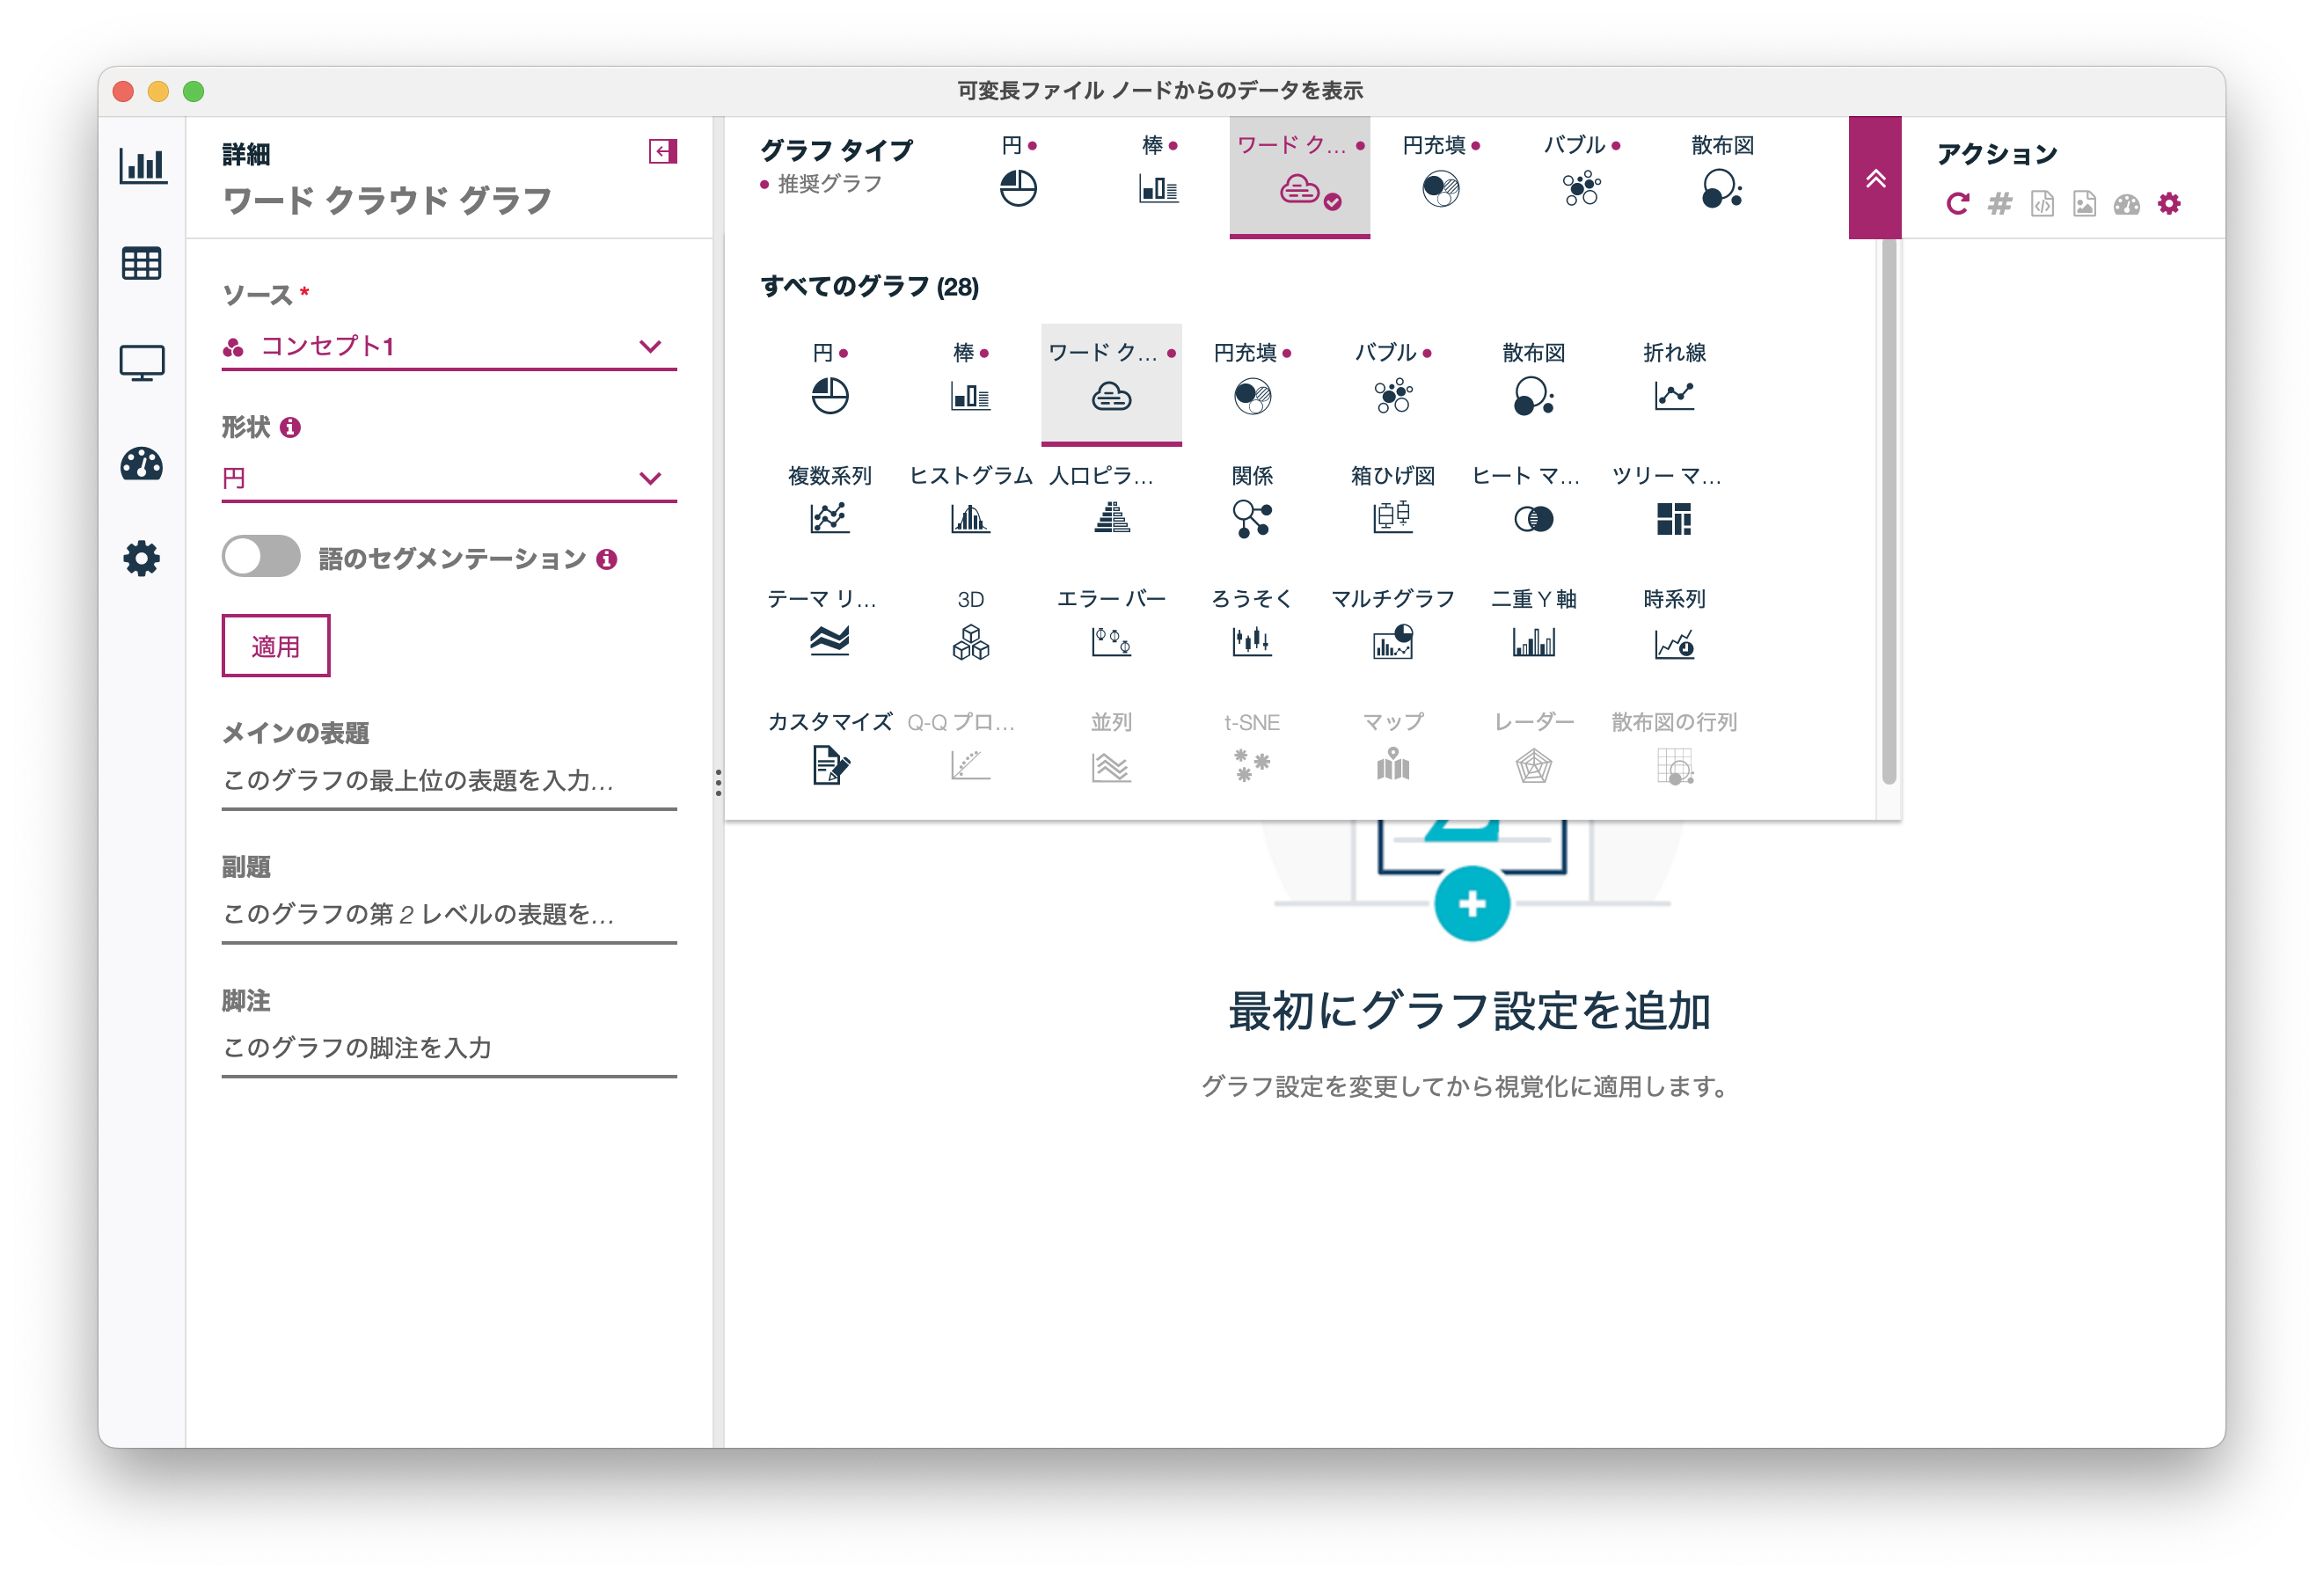Click the 適用 button

coord(275,645)
